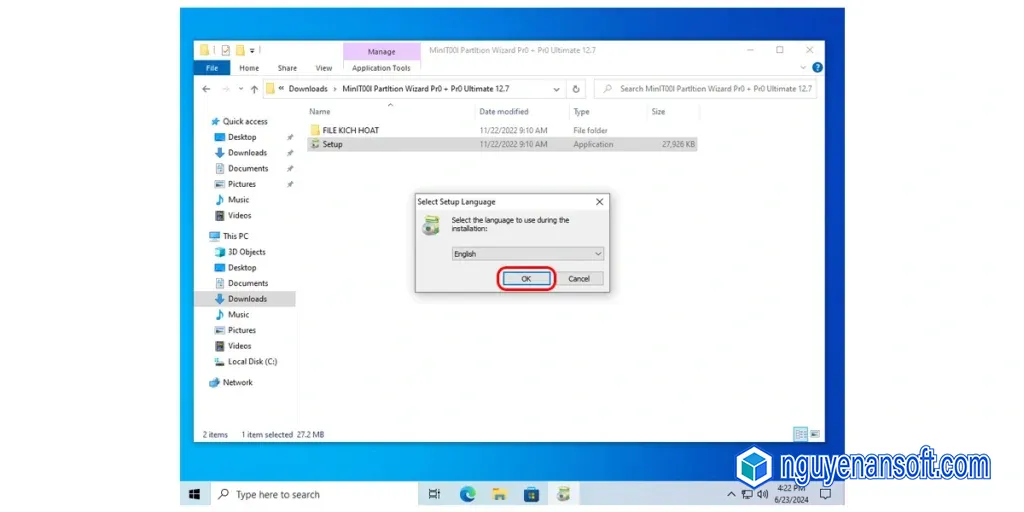Select This PC in navigation pane
Screen dimensions: 1024x512
click(x=235, y=236)
